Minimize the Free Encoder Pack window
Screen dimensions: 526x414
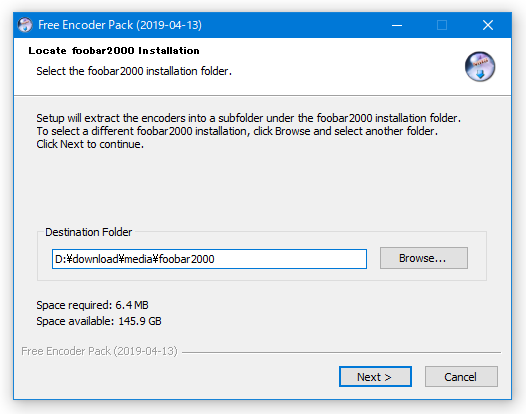[397, 25]
